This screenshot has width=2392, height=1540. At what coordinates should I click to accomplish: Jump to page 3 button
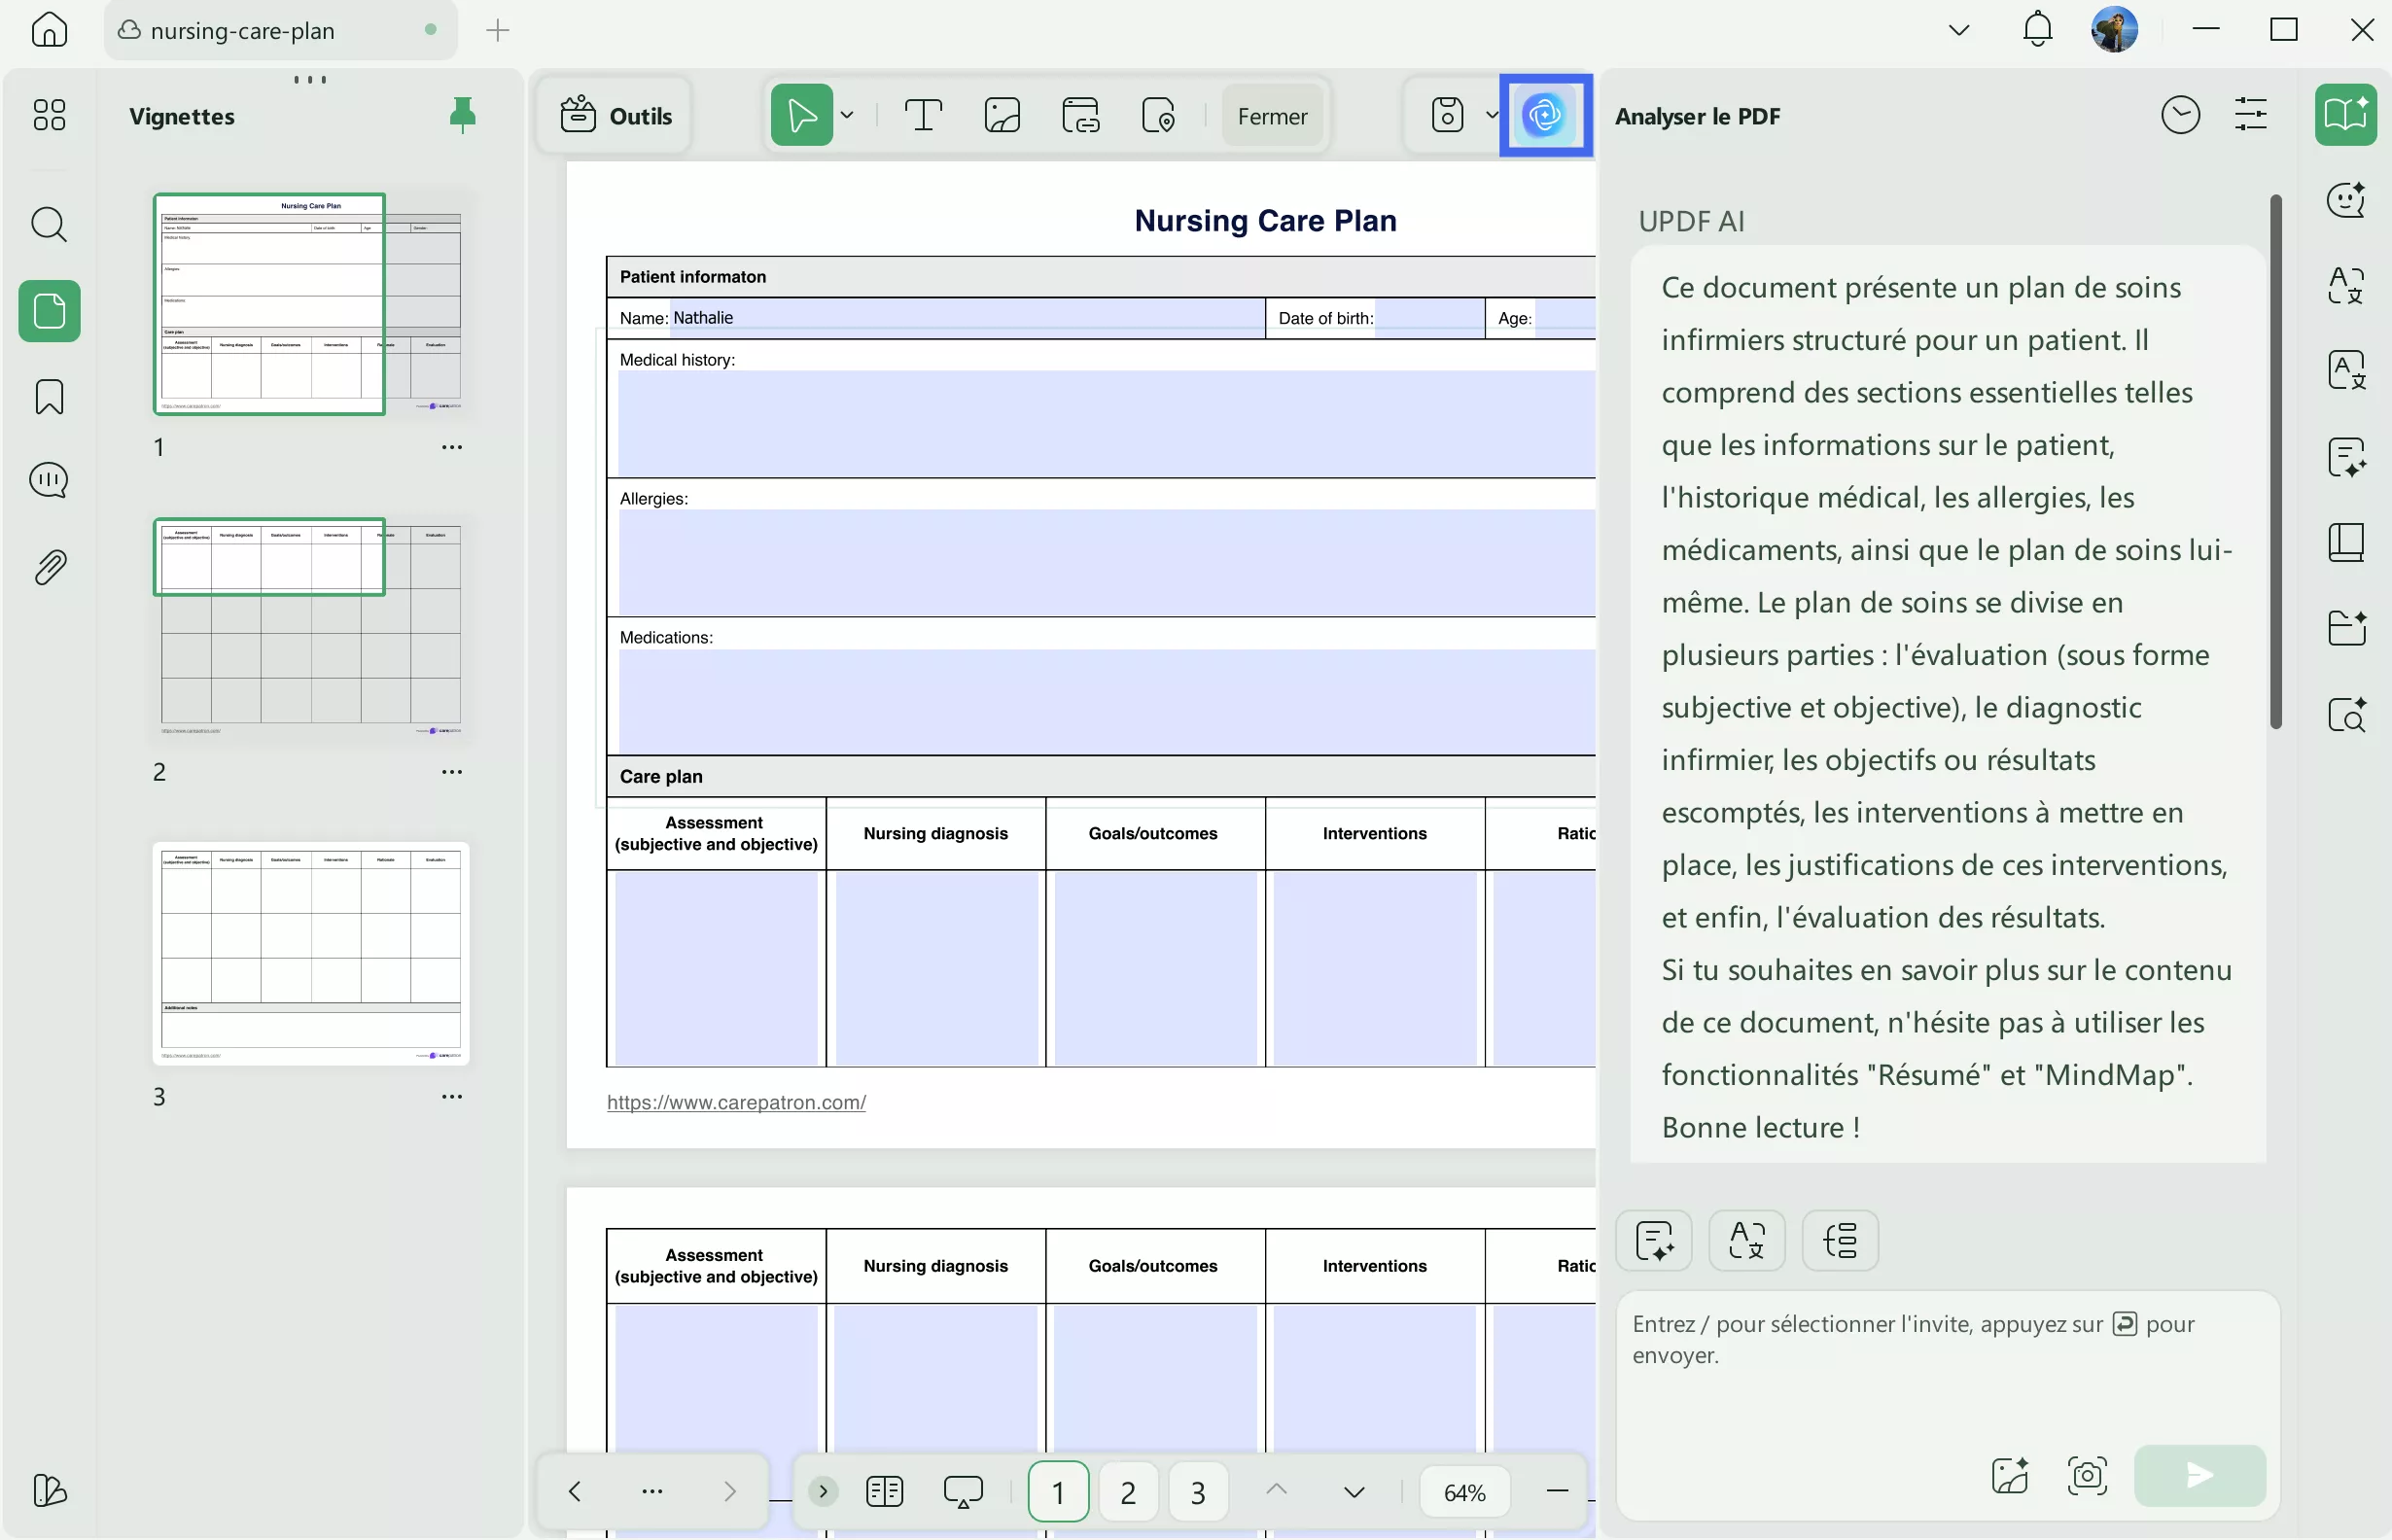[x=1198, y=1491]
